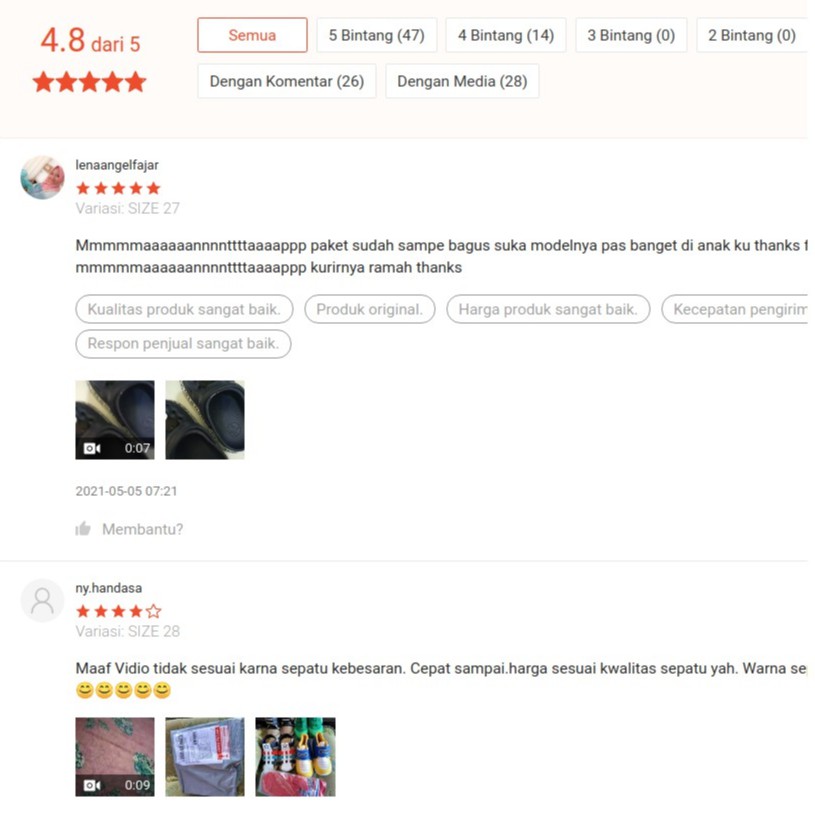Click the 'Produk original.' tag
815x815 pixels.
370,309
